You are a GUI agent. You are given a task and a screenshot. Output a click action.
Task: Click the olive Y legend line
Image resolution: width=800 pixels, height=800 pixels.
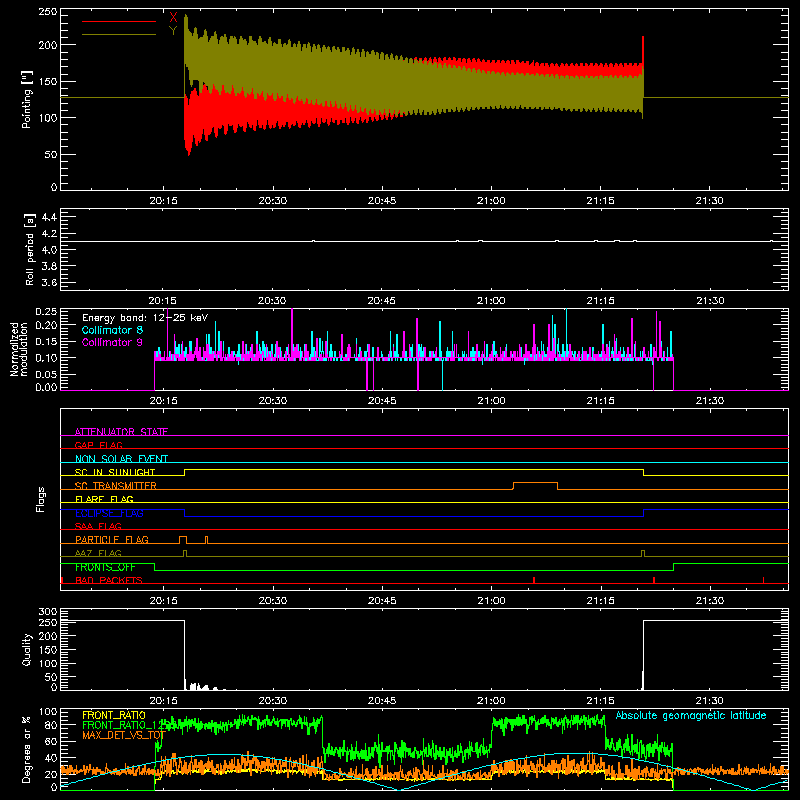[119, 34]
